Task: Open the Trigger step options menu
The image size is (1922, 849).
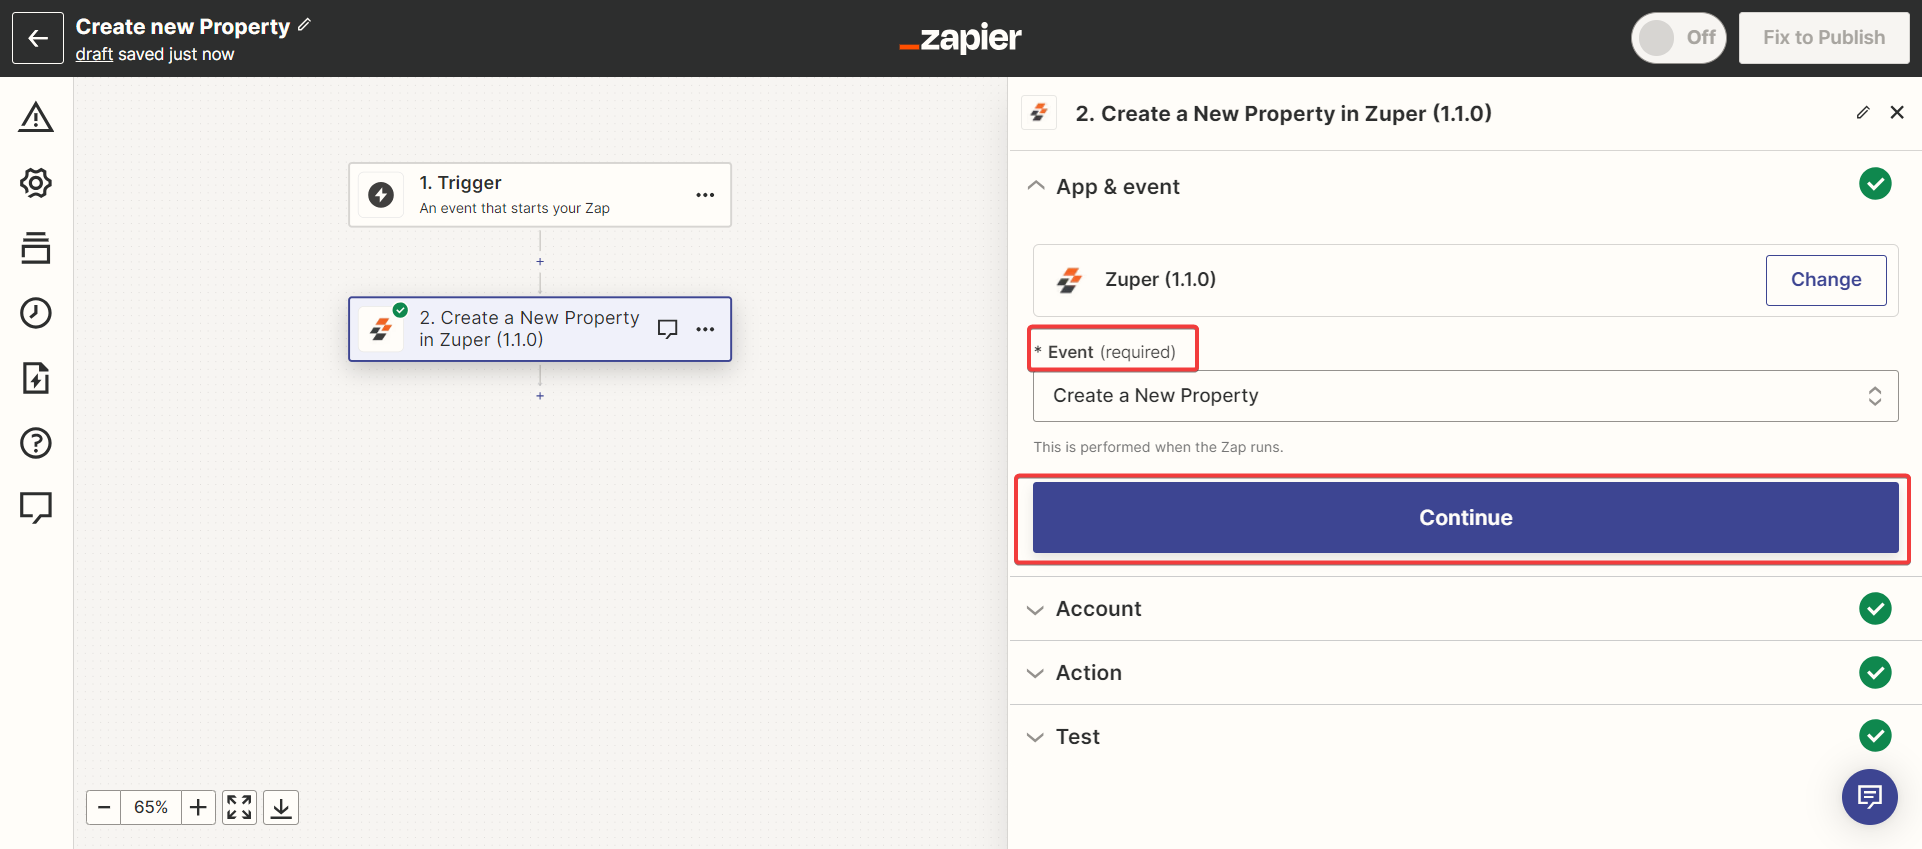Action: tap(705, 195)
